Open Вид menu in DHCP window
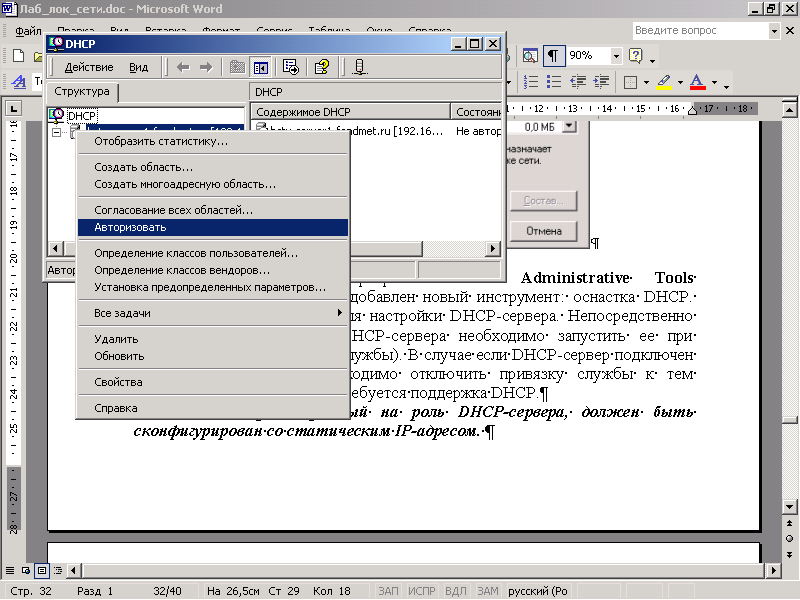The image size is (800, 600). (x=138, y=67)
